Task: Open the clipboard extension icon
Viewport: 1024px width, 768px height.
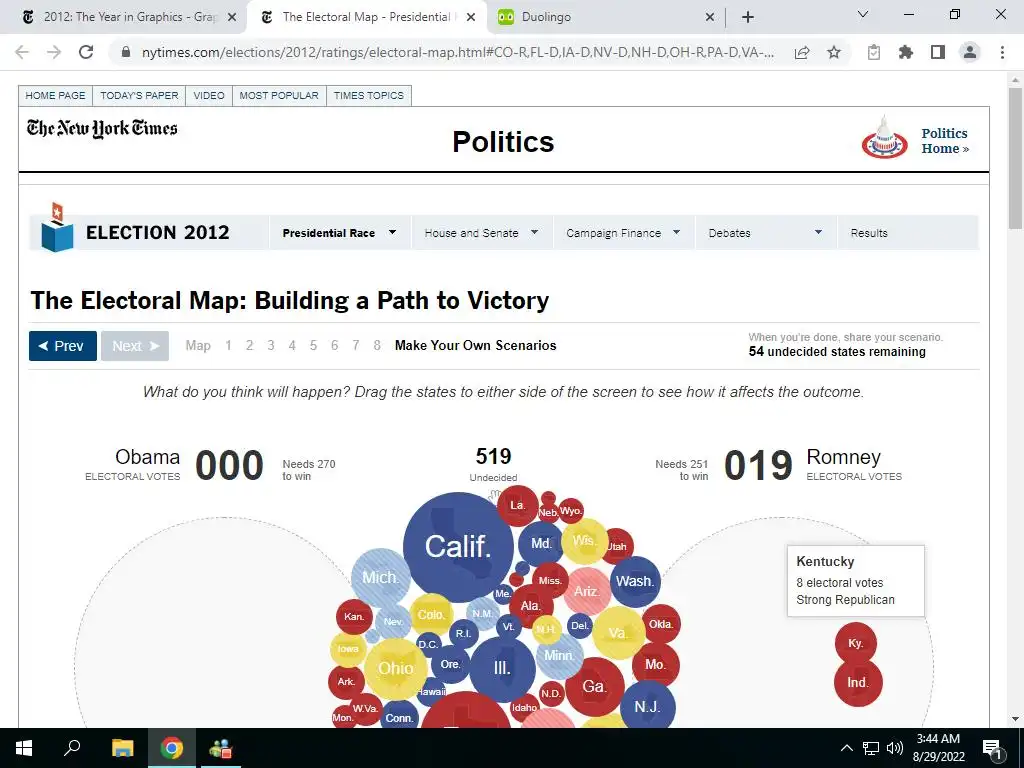Action: pos(874,52)
